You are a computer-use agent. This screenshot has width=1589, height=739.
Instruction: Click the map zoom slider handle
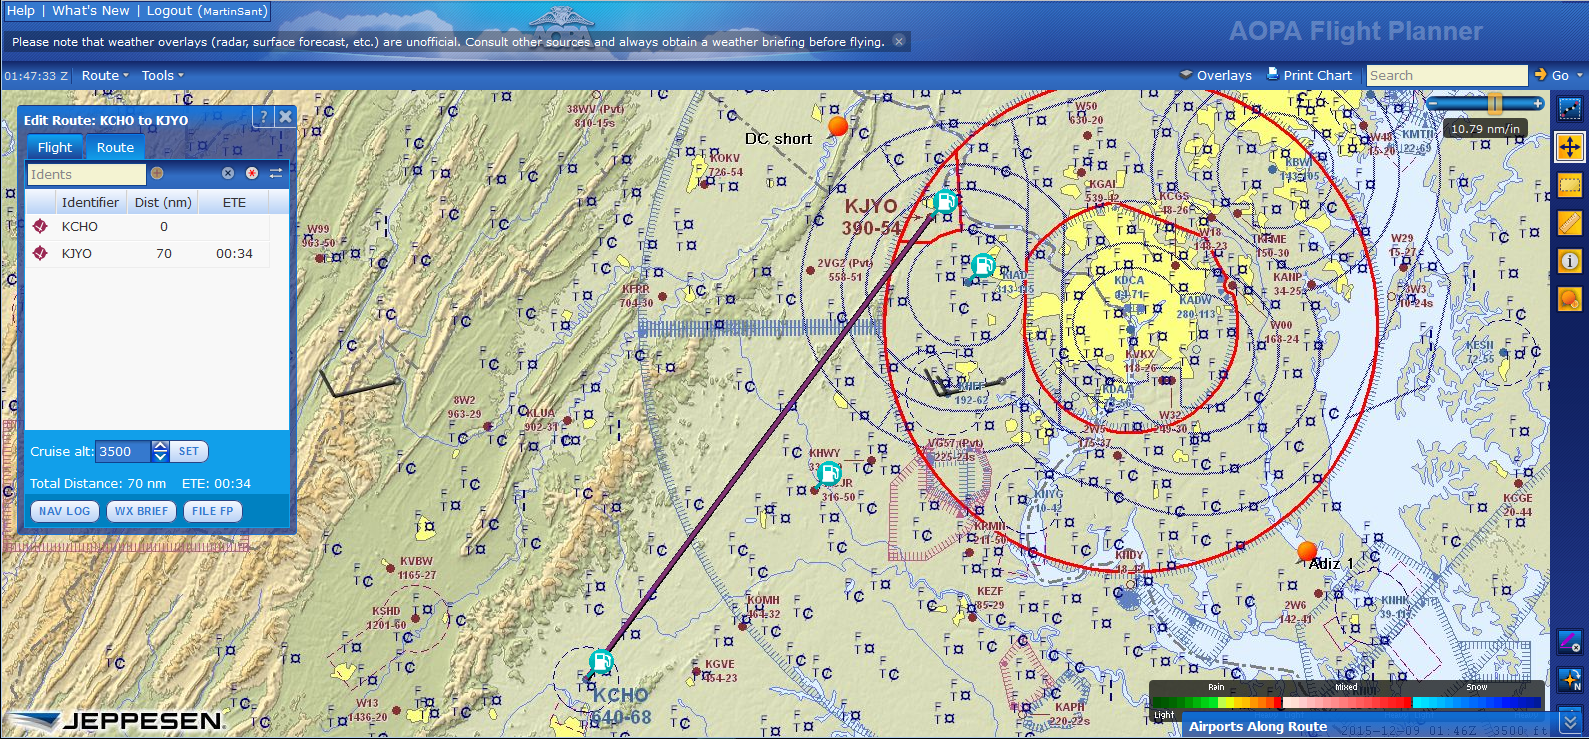tap(1494, 104)
